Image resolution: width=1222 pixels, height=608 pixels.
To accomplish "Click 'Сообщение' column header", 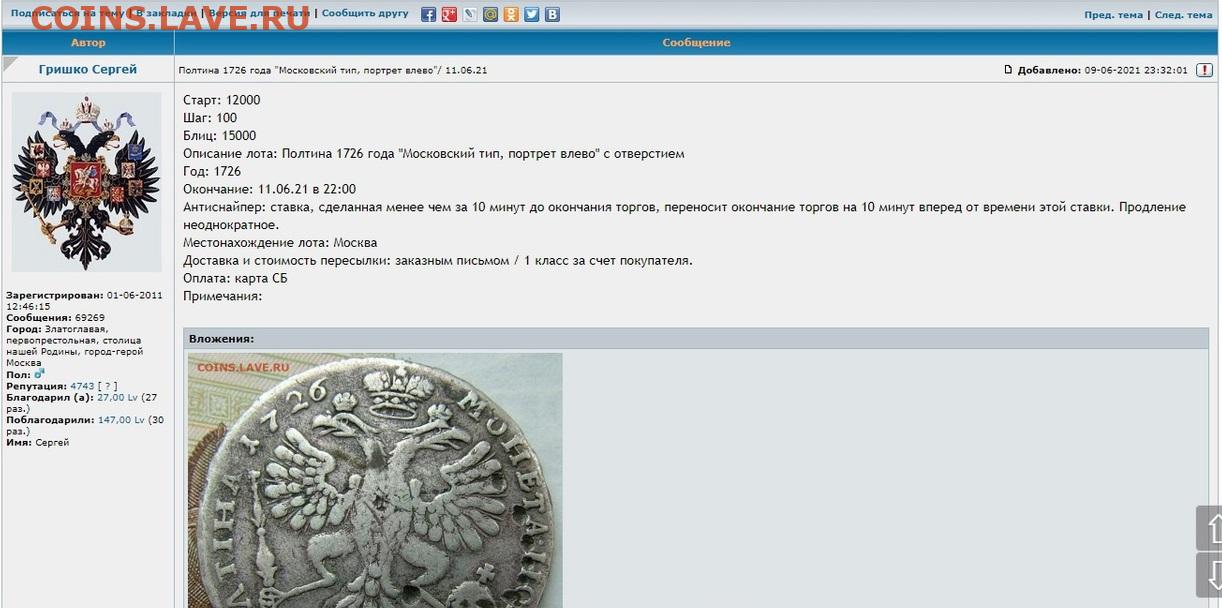I will [x=696, y=43].
